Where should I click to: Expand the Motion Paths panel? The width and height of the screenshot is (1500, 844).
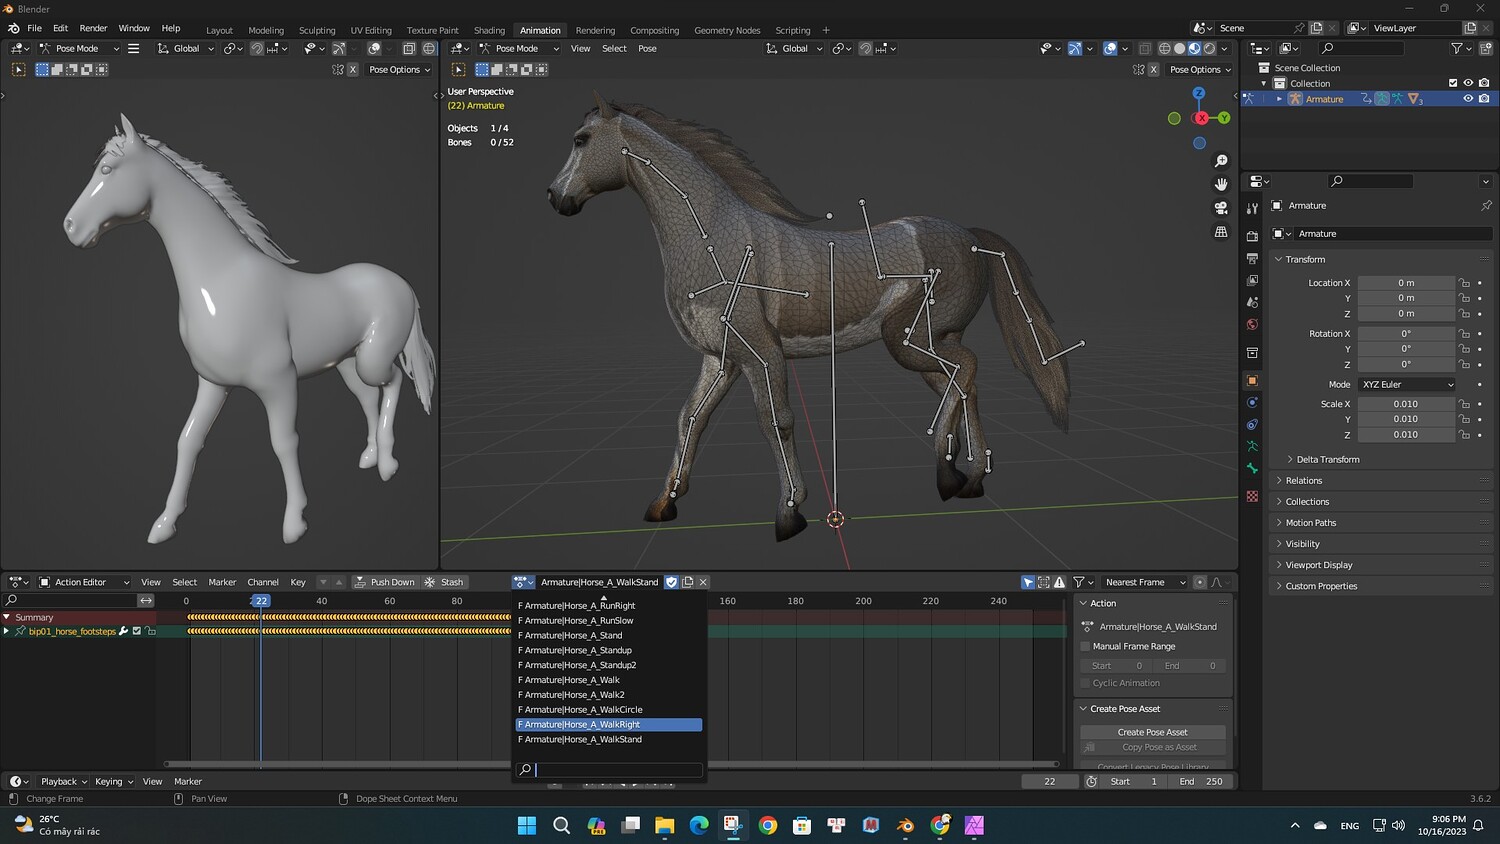tap(1310, 523)
